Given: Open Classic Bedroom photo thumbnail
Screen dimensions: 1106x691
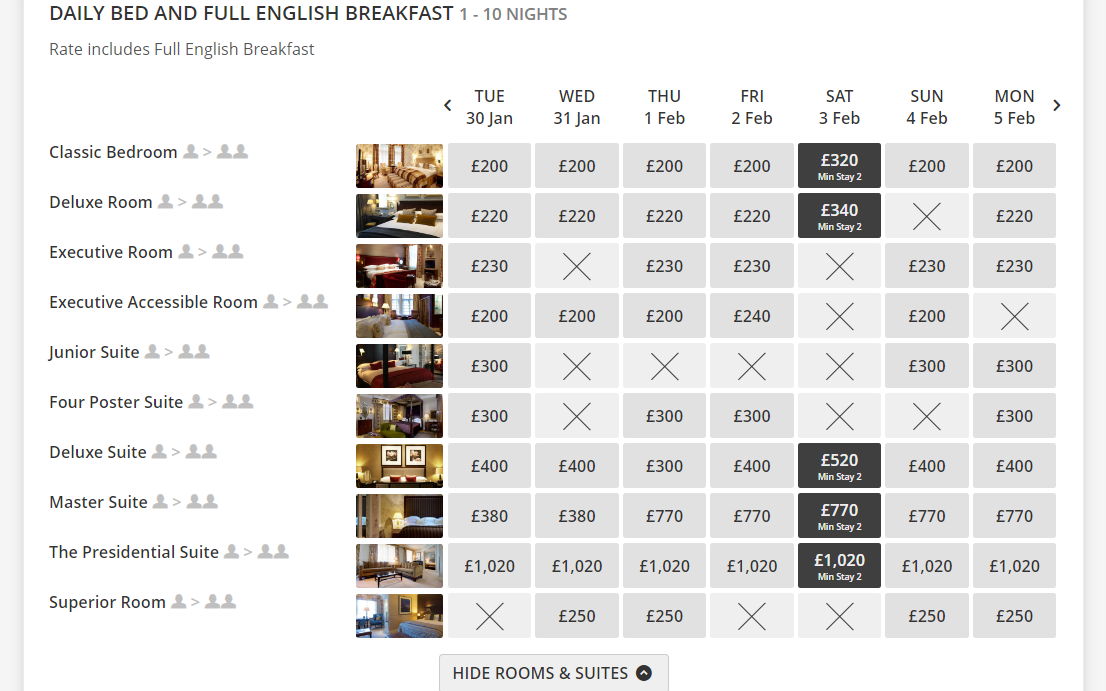Looking at the screenshot, I should (x=399, y=166).
